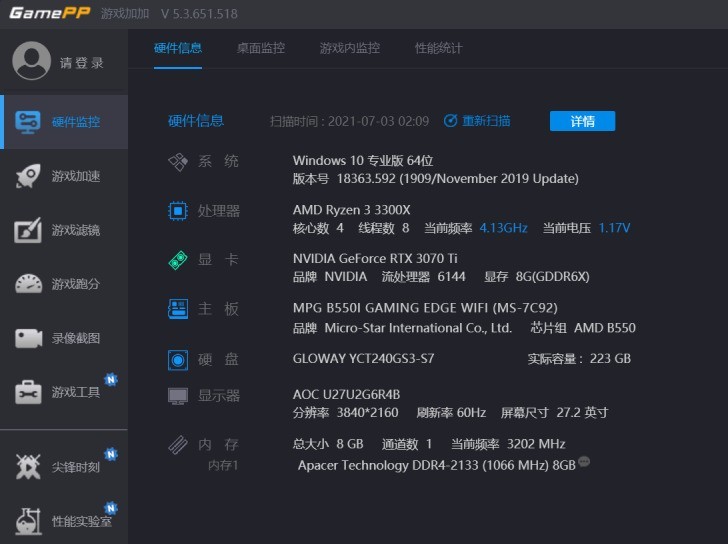Viewport: 728px width, 544px height.
Task: Click the 3840*2160 resolution value
Action: (x=367, y=413)
